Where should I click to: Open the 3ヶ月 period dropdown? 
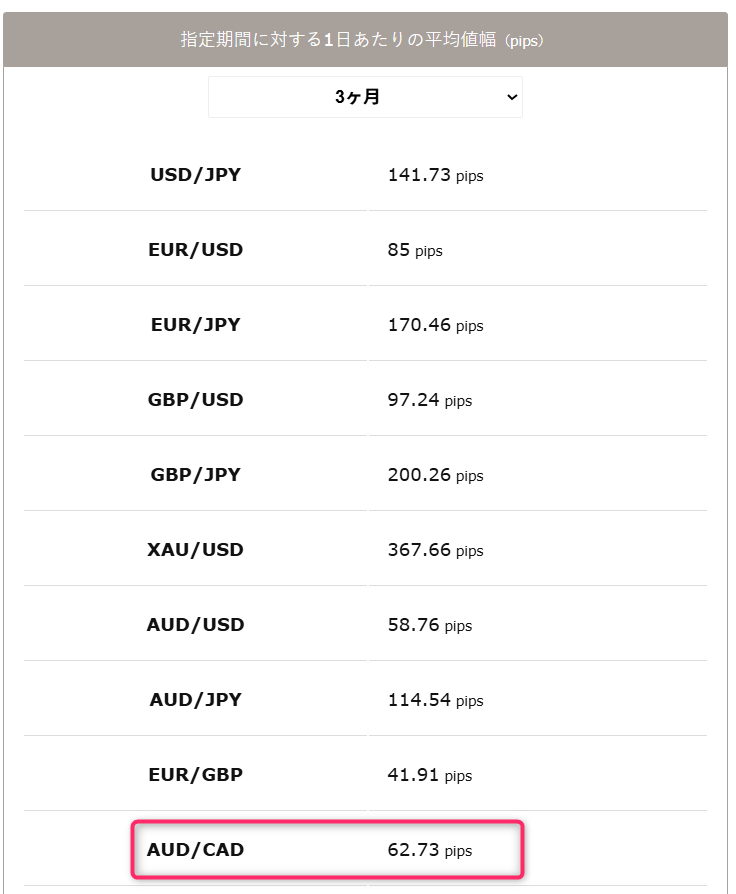point(365,97)
